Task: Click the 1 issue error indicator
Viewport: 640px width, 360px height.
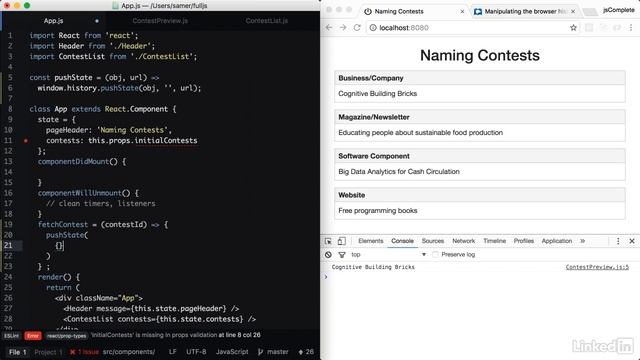Action: click(x=84, y=351)
